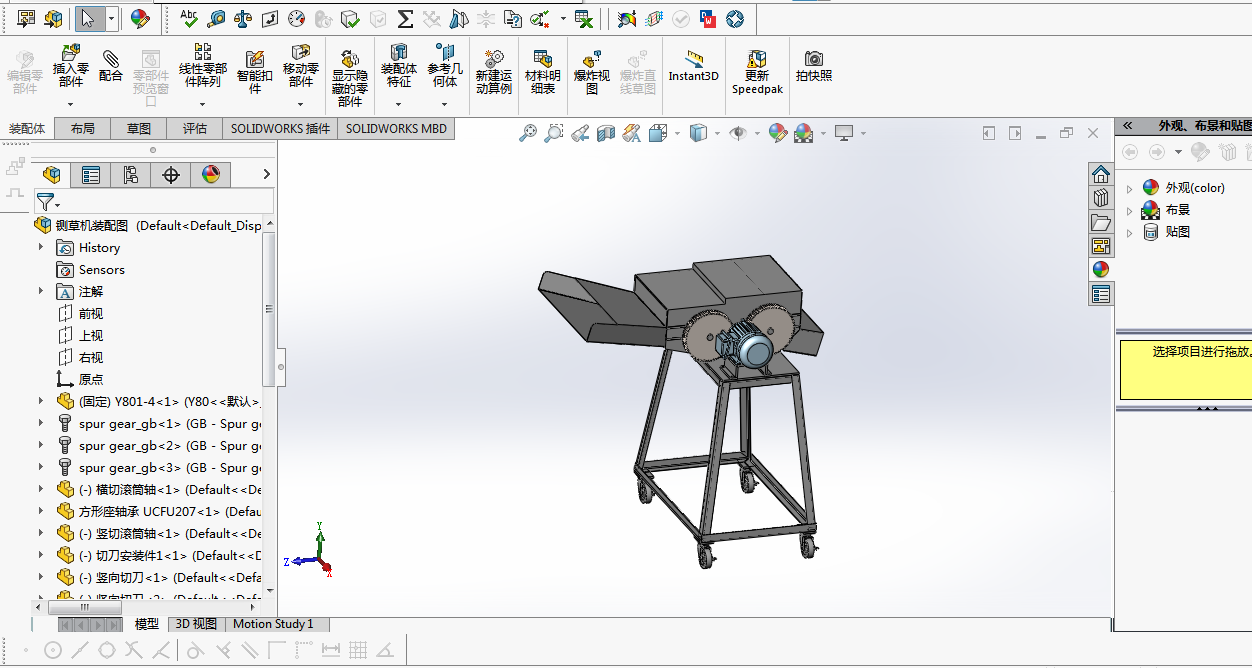Open the SOLIDWORKS 插件 tab
The width and height of the screenshot is (1252, 668).
(280, 129)
